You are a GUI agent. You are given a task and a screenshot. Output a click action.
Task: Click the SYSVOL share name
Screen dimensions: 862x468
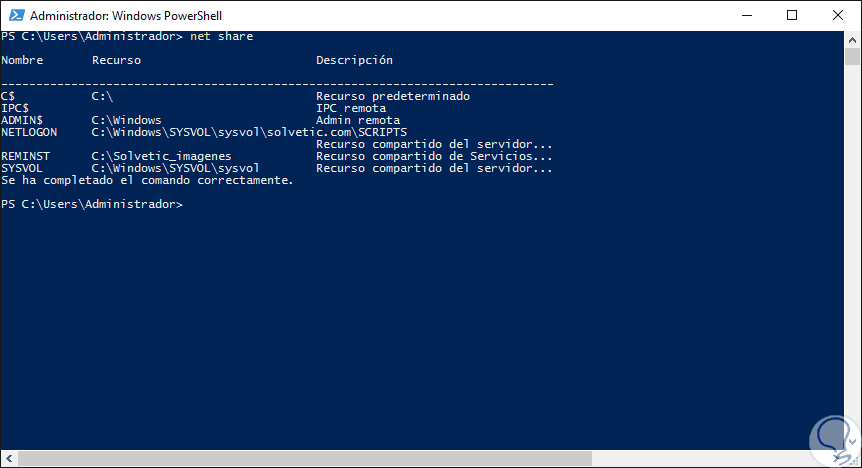click(x=23, y=168)
